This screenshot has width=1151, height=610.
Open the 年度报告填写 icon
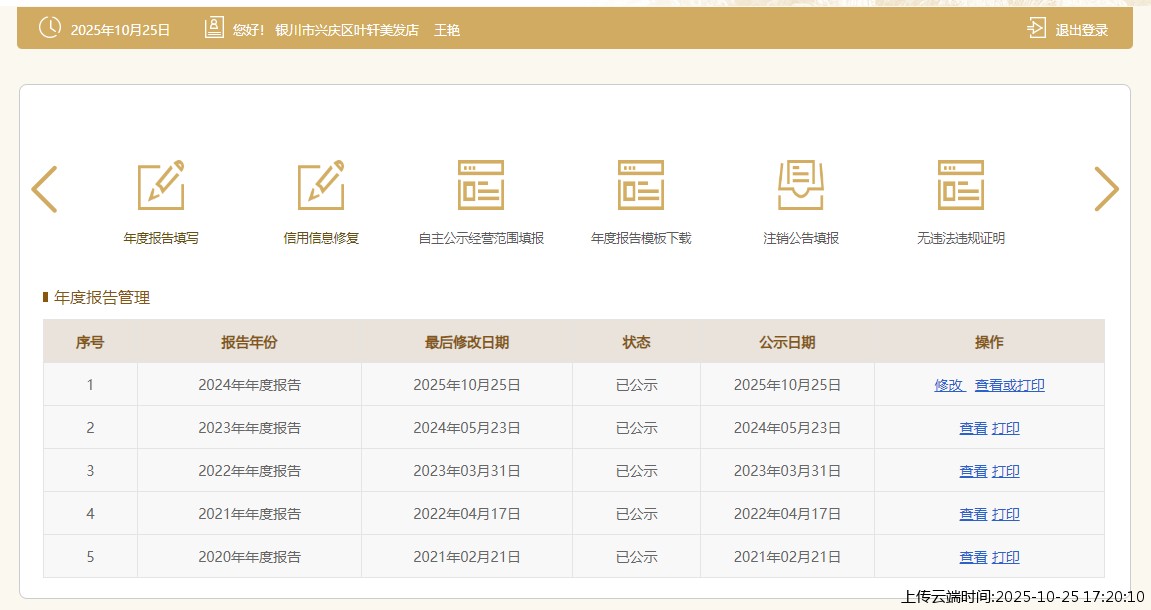click(161, 186)
